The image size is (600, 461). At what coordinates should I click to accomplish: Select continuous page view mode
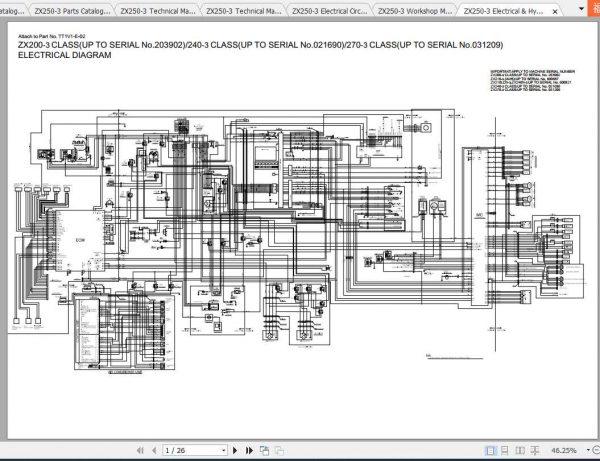click(505, 451)
